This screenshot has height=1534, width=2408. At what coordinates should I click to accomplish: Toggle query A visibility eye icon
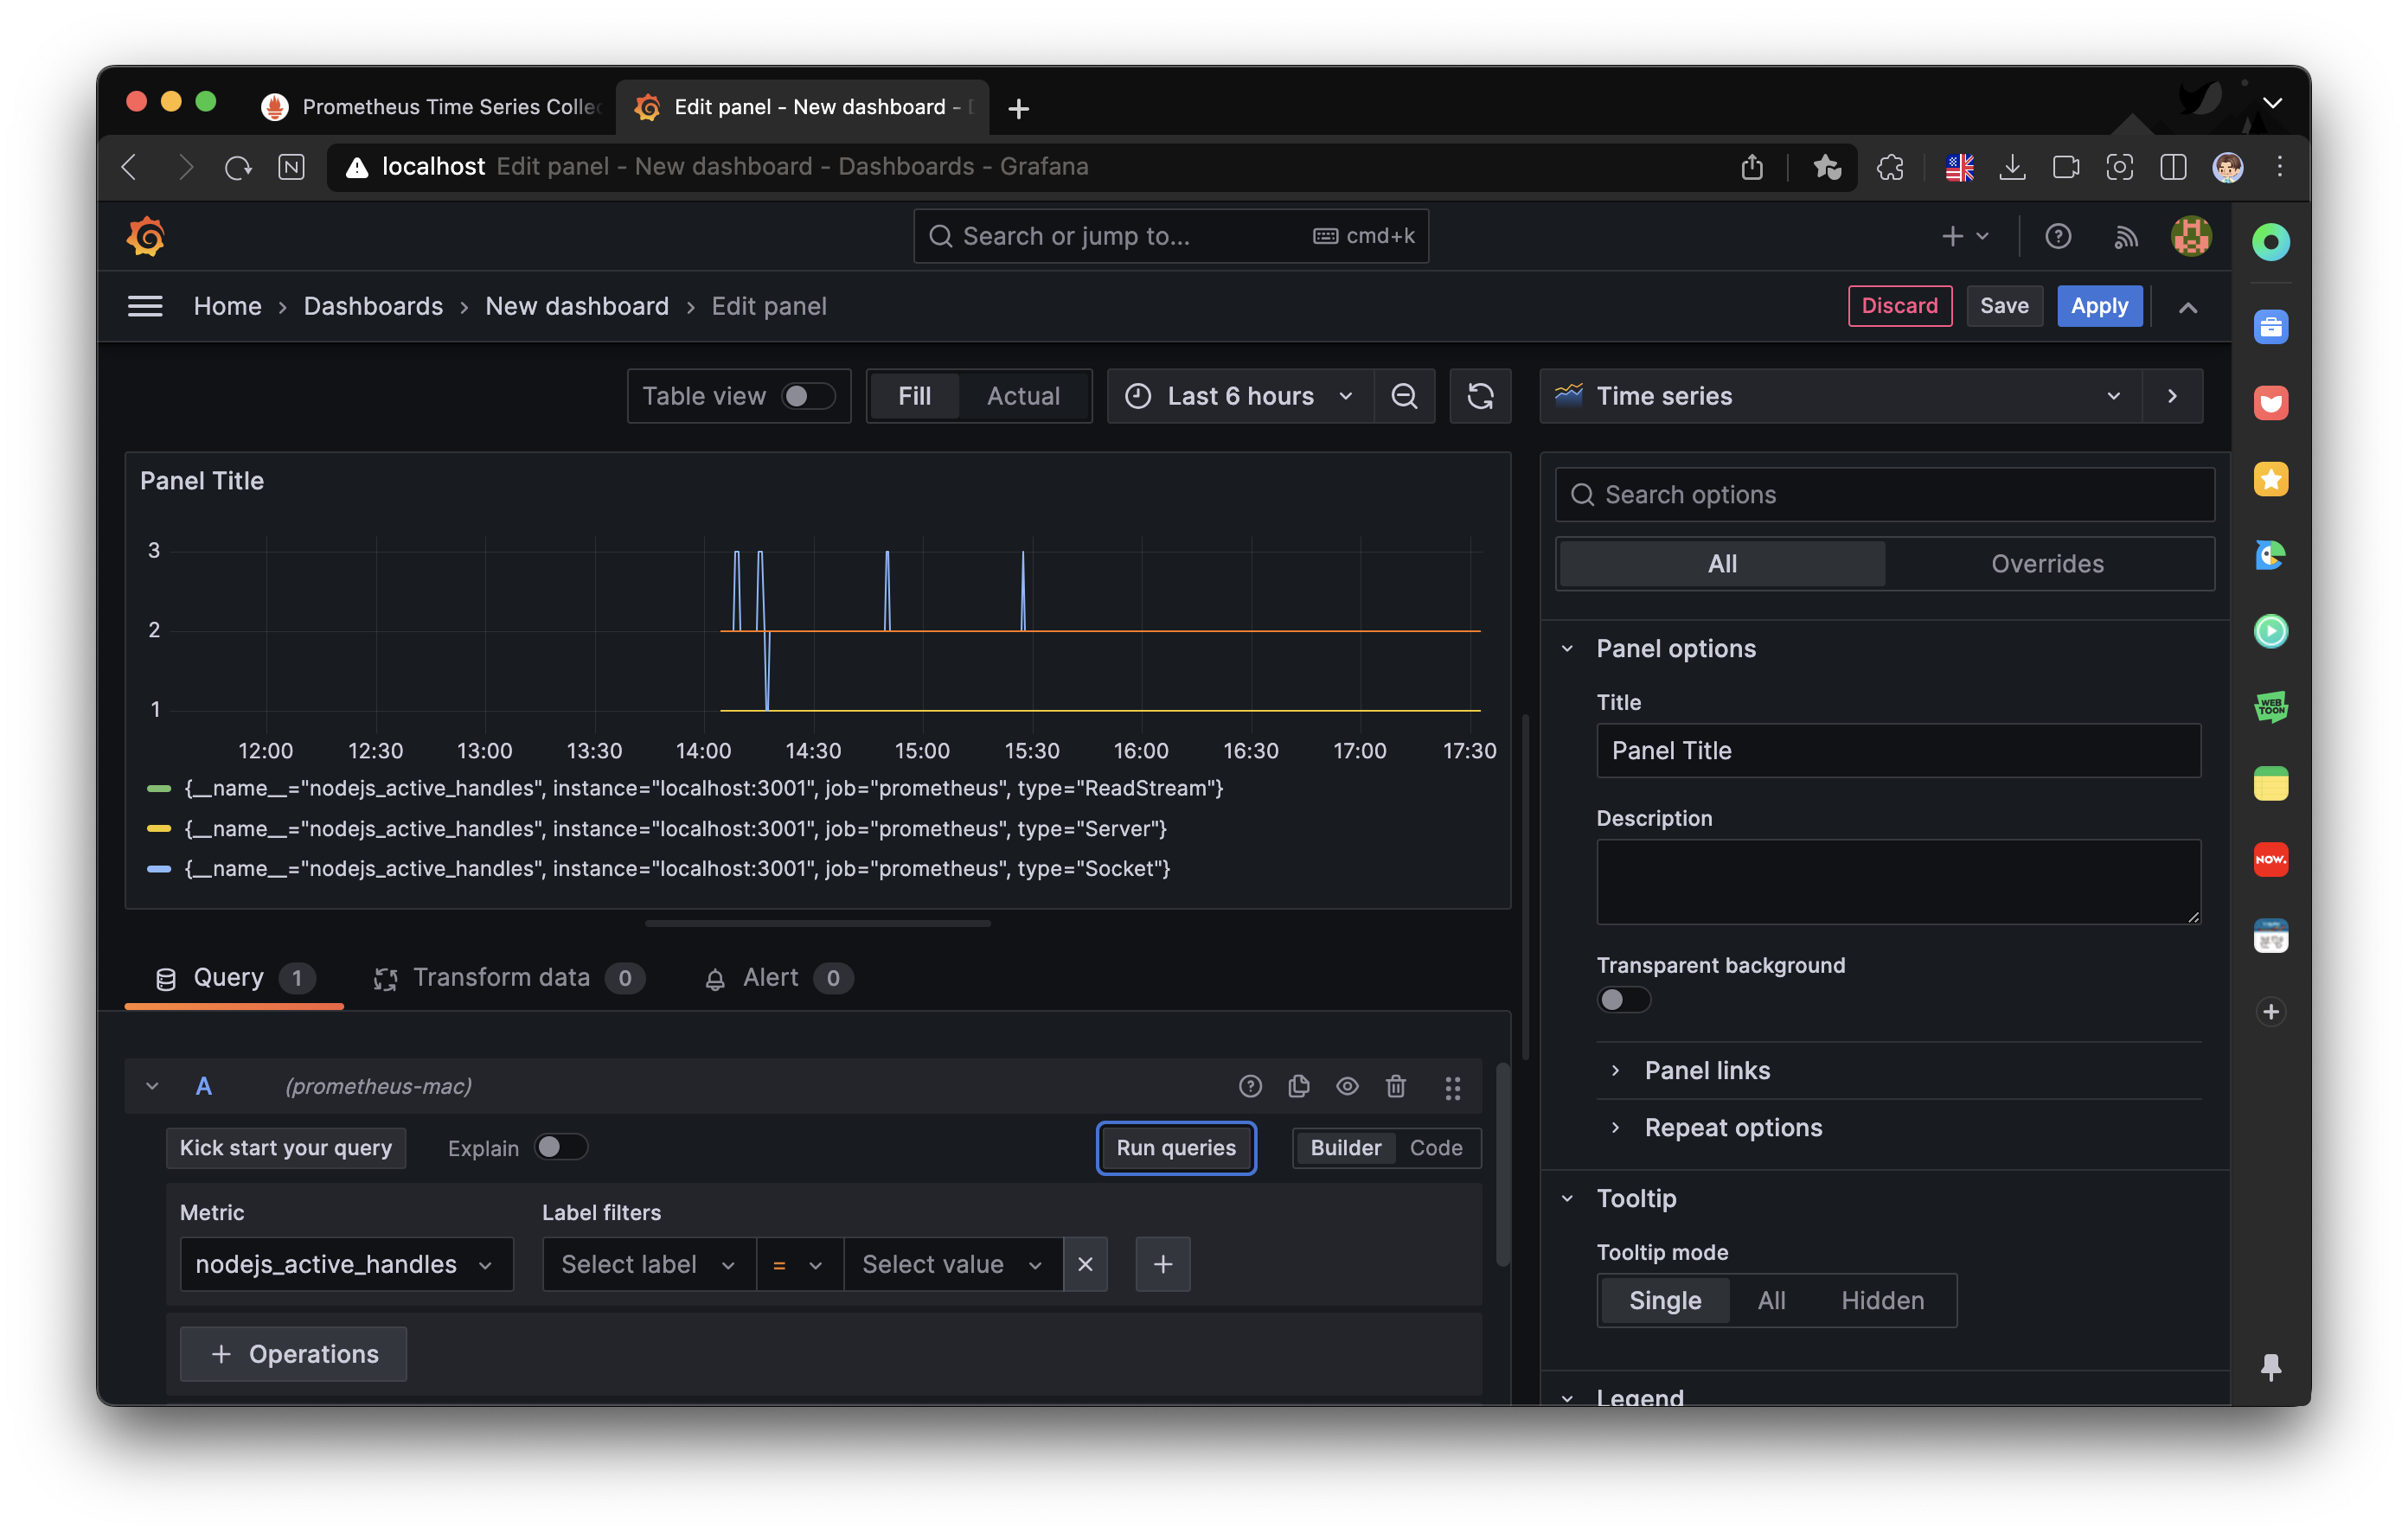pos(1347,1086)
